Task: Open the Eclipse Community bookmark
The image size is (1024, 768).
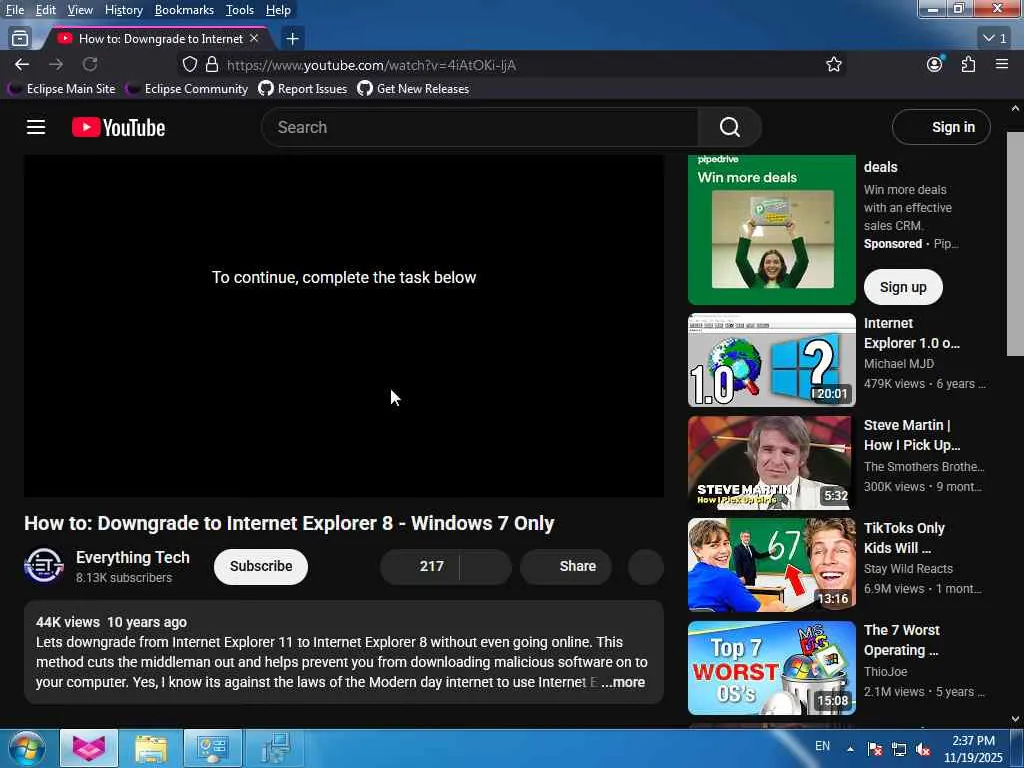Action: click(x=187, y=89)
